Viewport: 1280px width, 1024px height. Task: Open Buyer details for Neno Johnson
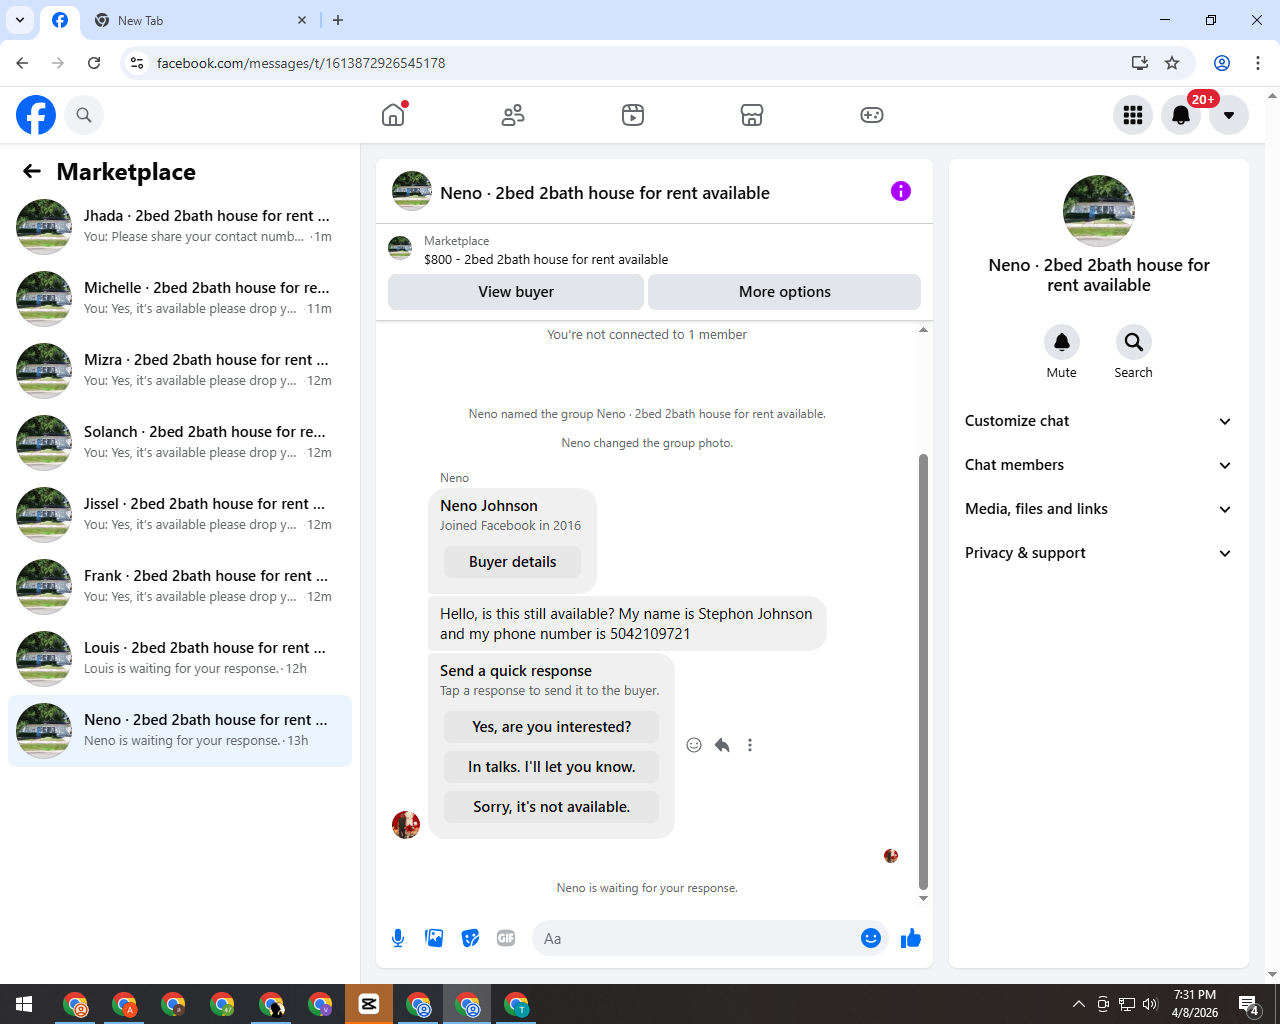point(512,562)
